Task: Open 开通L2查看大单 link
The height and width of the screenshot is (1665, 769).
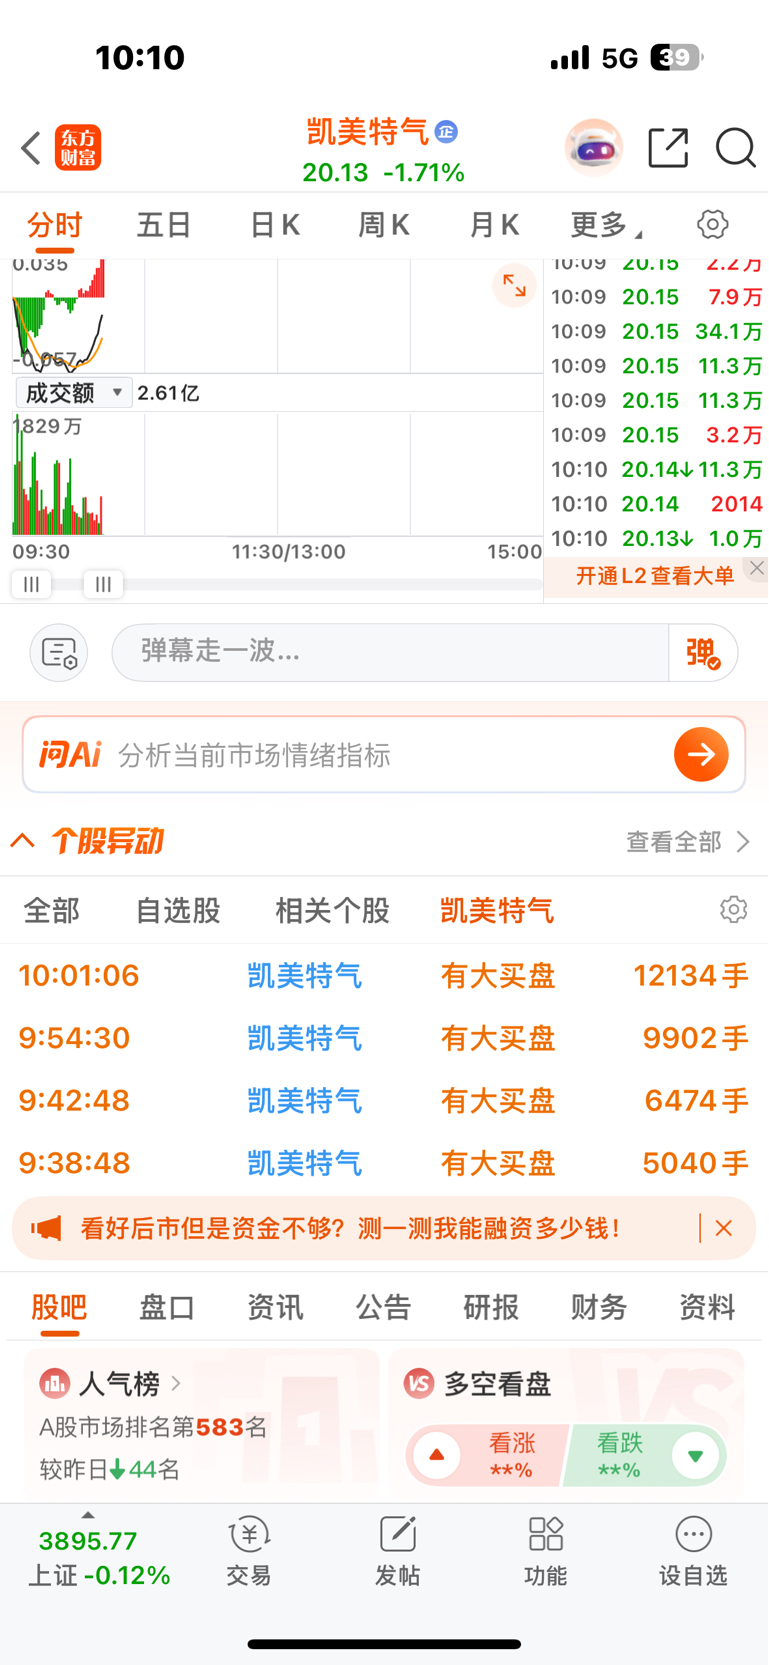Action: [655, 576]
